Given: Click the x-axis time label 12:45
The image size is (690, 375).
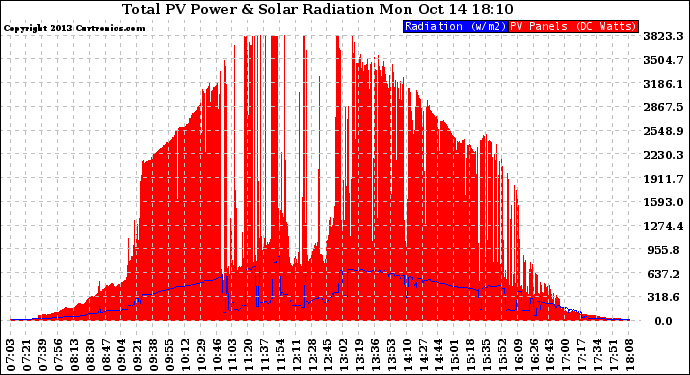Looking at the screenshot, I should point(328,355).
